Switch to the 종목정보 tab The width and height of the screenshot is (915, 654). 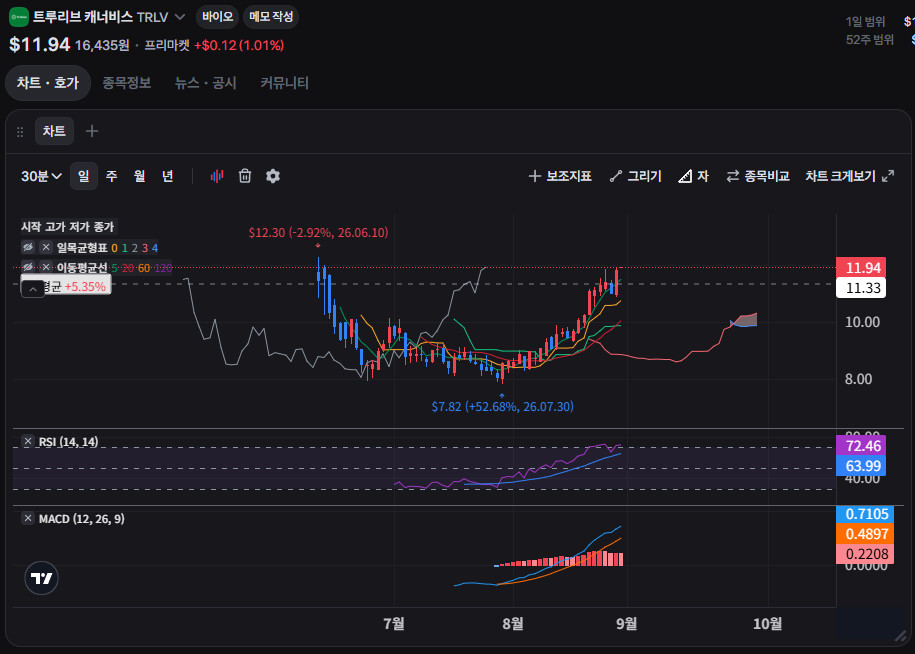127,83
